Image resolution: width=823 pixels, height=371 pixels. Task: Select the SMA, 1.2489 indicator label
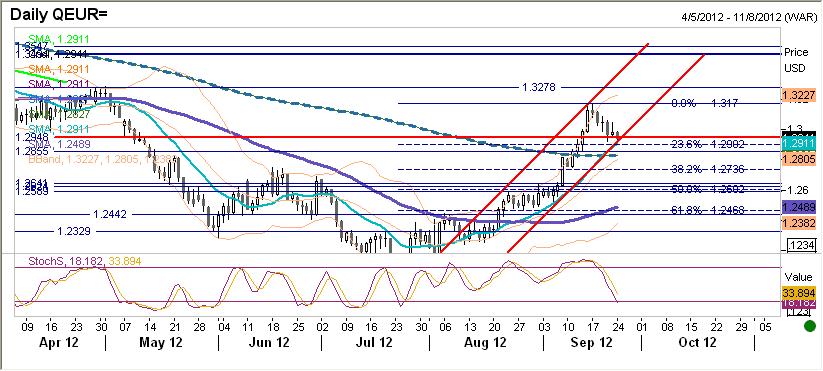59,144
